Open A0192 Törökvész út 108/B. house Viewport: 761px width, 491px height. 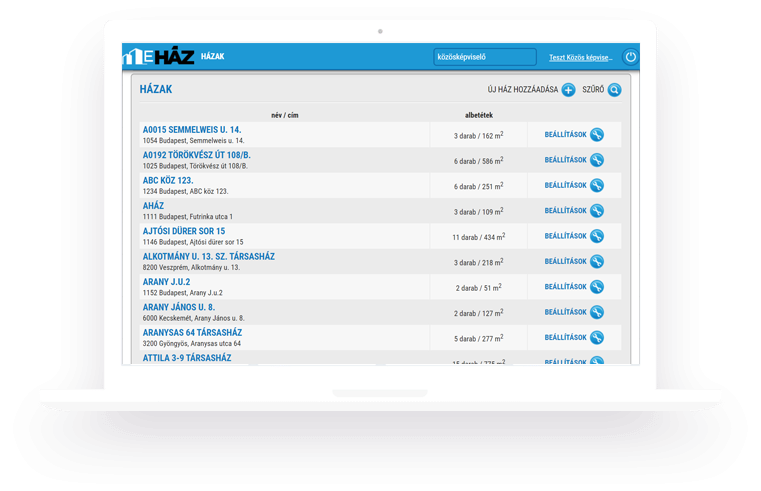196,155
